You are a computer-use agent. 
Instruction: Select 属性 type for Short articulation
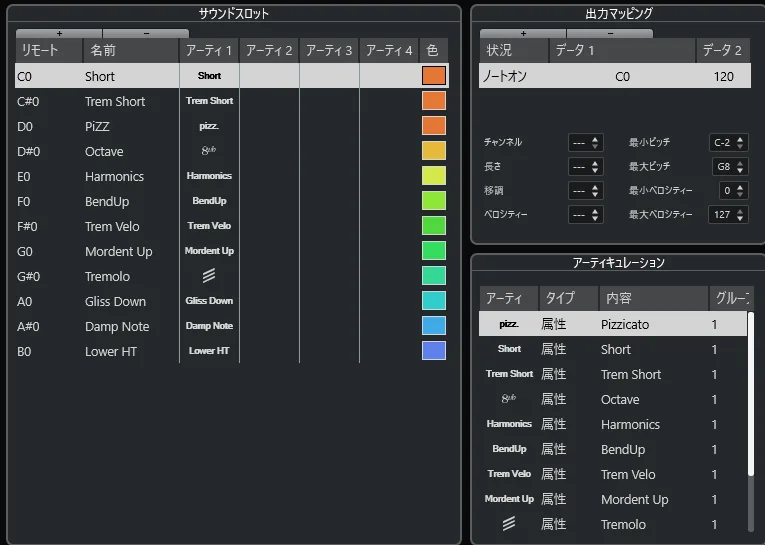[554, 349]
